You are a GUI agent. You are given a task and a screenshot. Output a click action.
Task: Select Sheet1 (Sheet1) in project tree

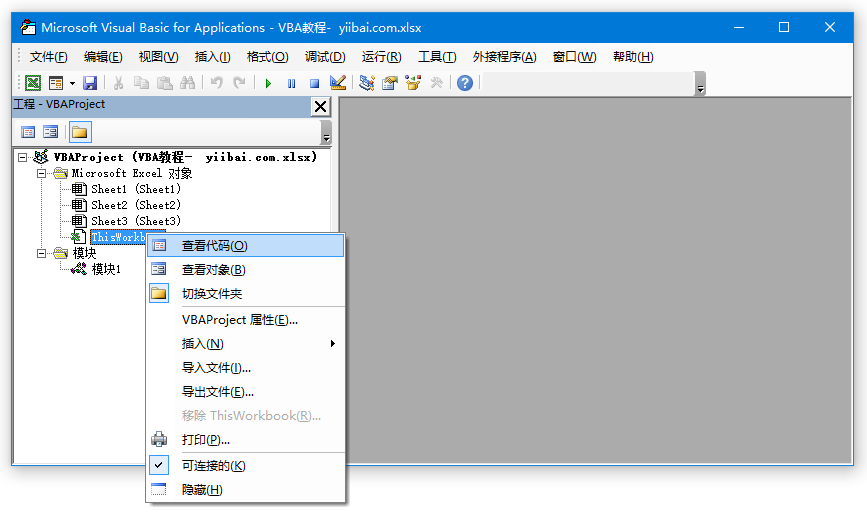point(136,189)
